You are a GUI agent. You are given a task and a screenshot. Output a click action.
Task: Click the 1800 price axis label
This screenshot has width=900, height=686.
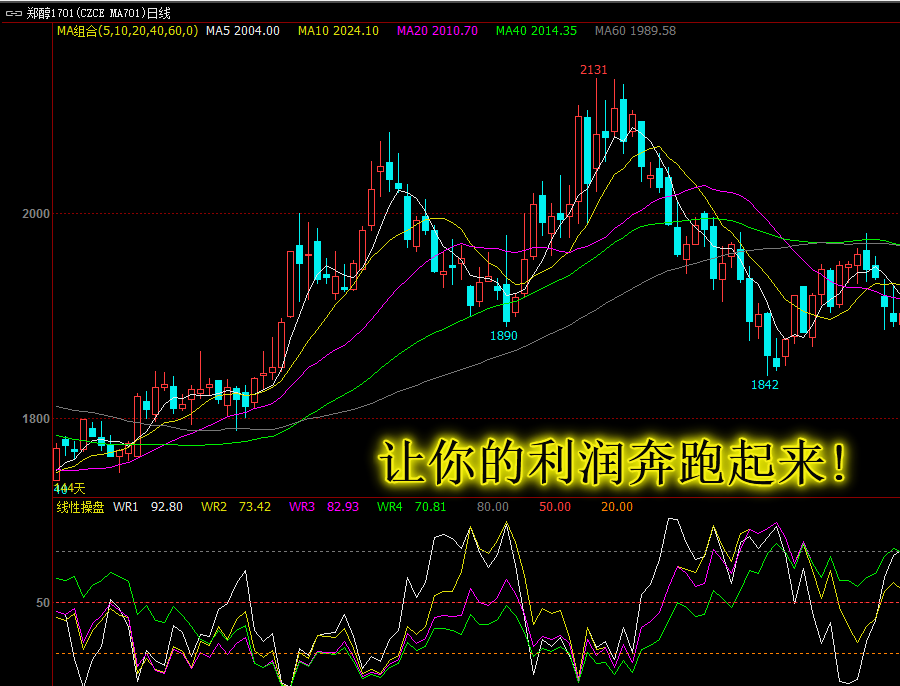click(36, 418)
